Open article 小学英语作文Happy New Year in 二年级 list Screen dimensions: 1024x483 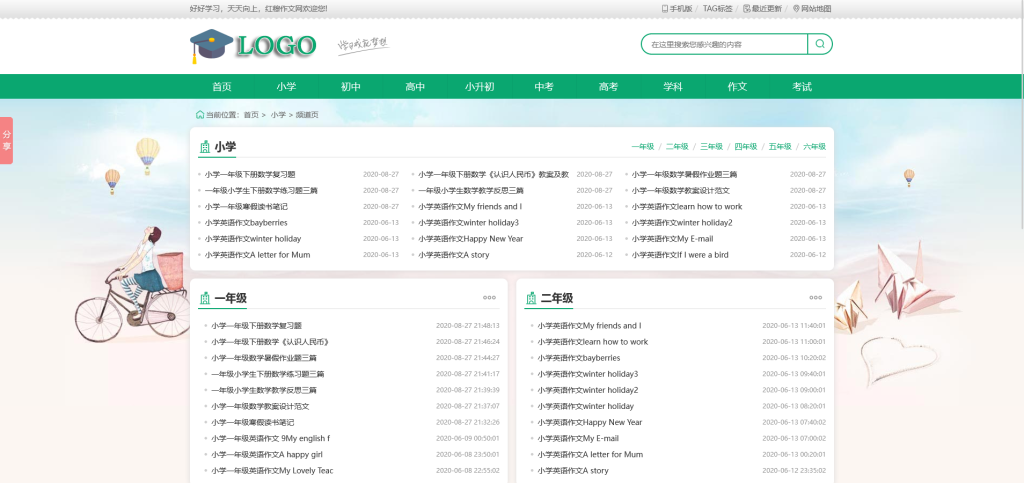tap(590, 422)
